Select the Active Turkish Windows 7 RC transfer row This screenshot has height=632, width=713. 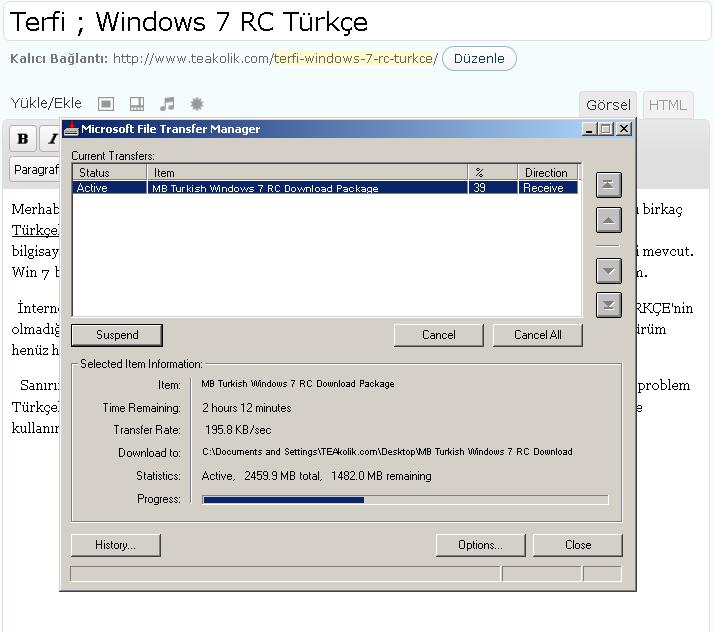pos(326,188)
